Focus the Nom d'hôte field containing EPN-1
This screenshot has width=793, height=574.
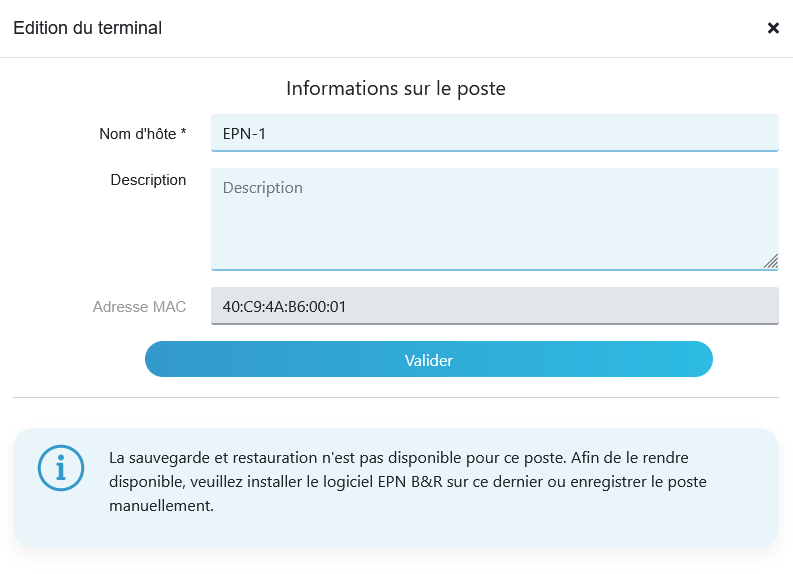coord(495,133)
